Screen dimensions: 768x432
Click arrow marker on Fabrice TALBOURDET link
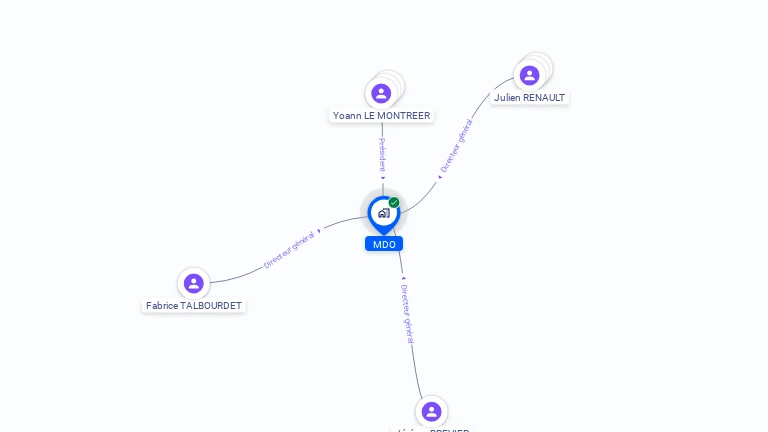[x=319, y=231]
